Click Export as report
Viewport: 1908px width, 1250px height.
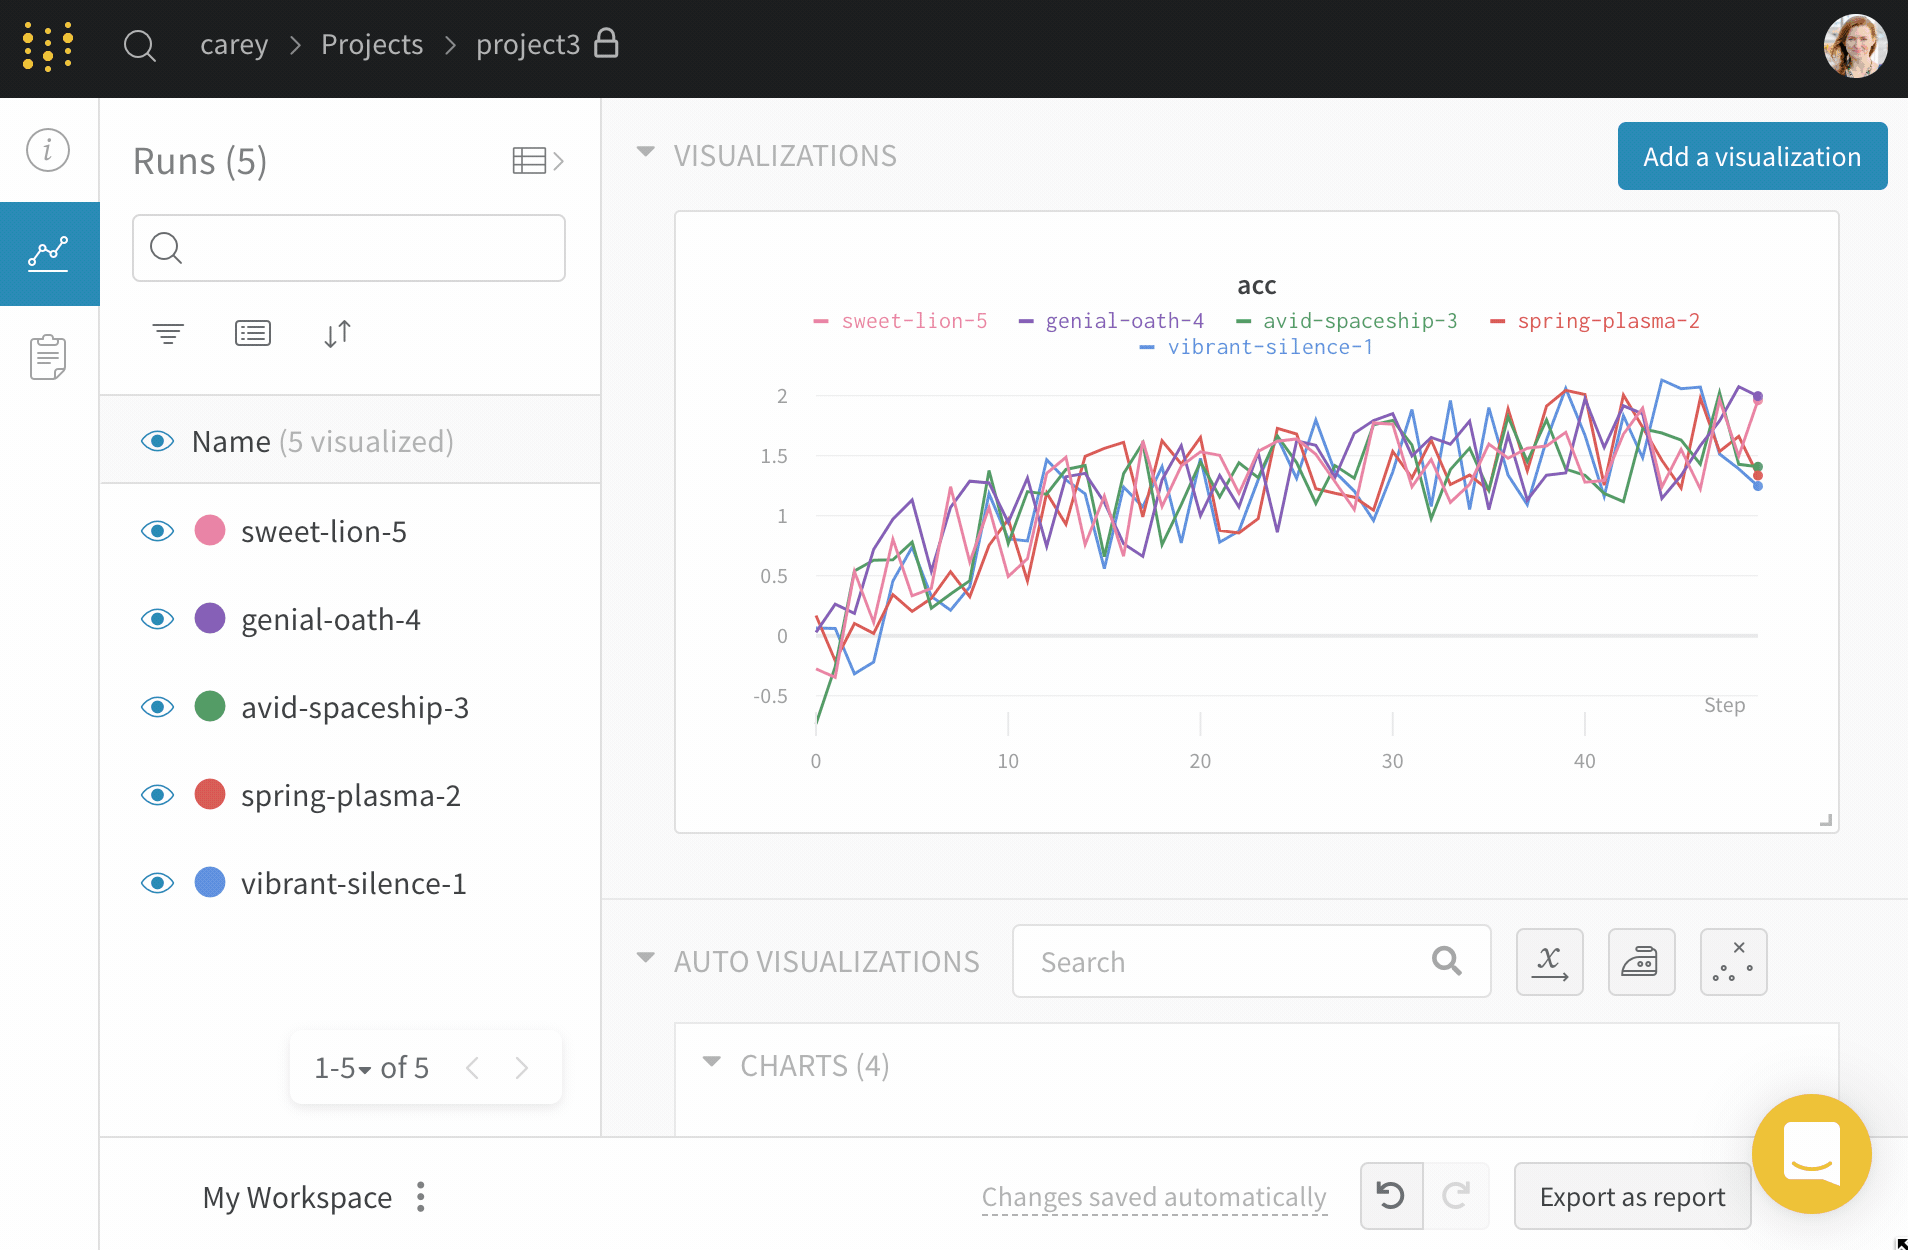pyautogui.click(x=1632, y=1196)
